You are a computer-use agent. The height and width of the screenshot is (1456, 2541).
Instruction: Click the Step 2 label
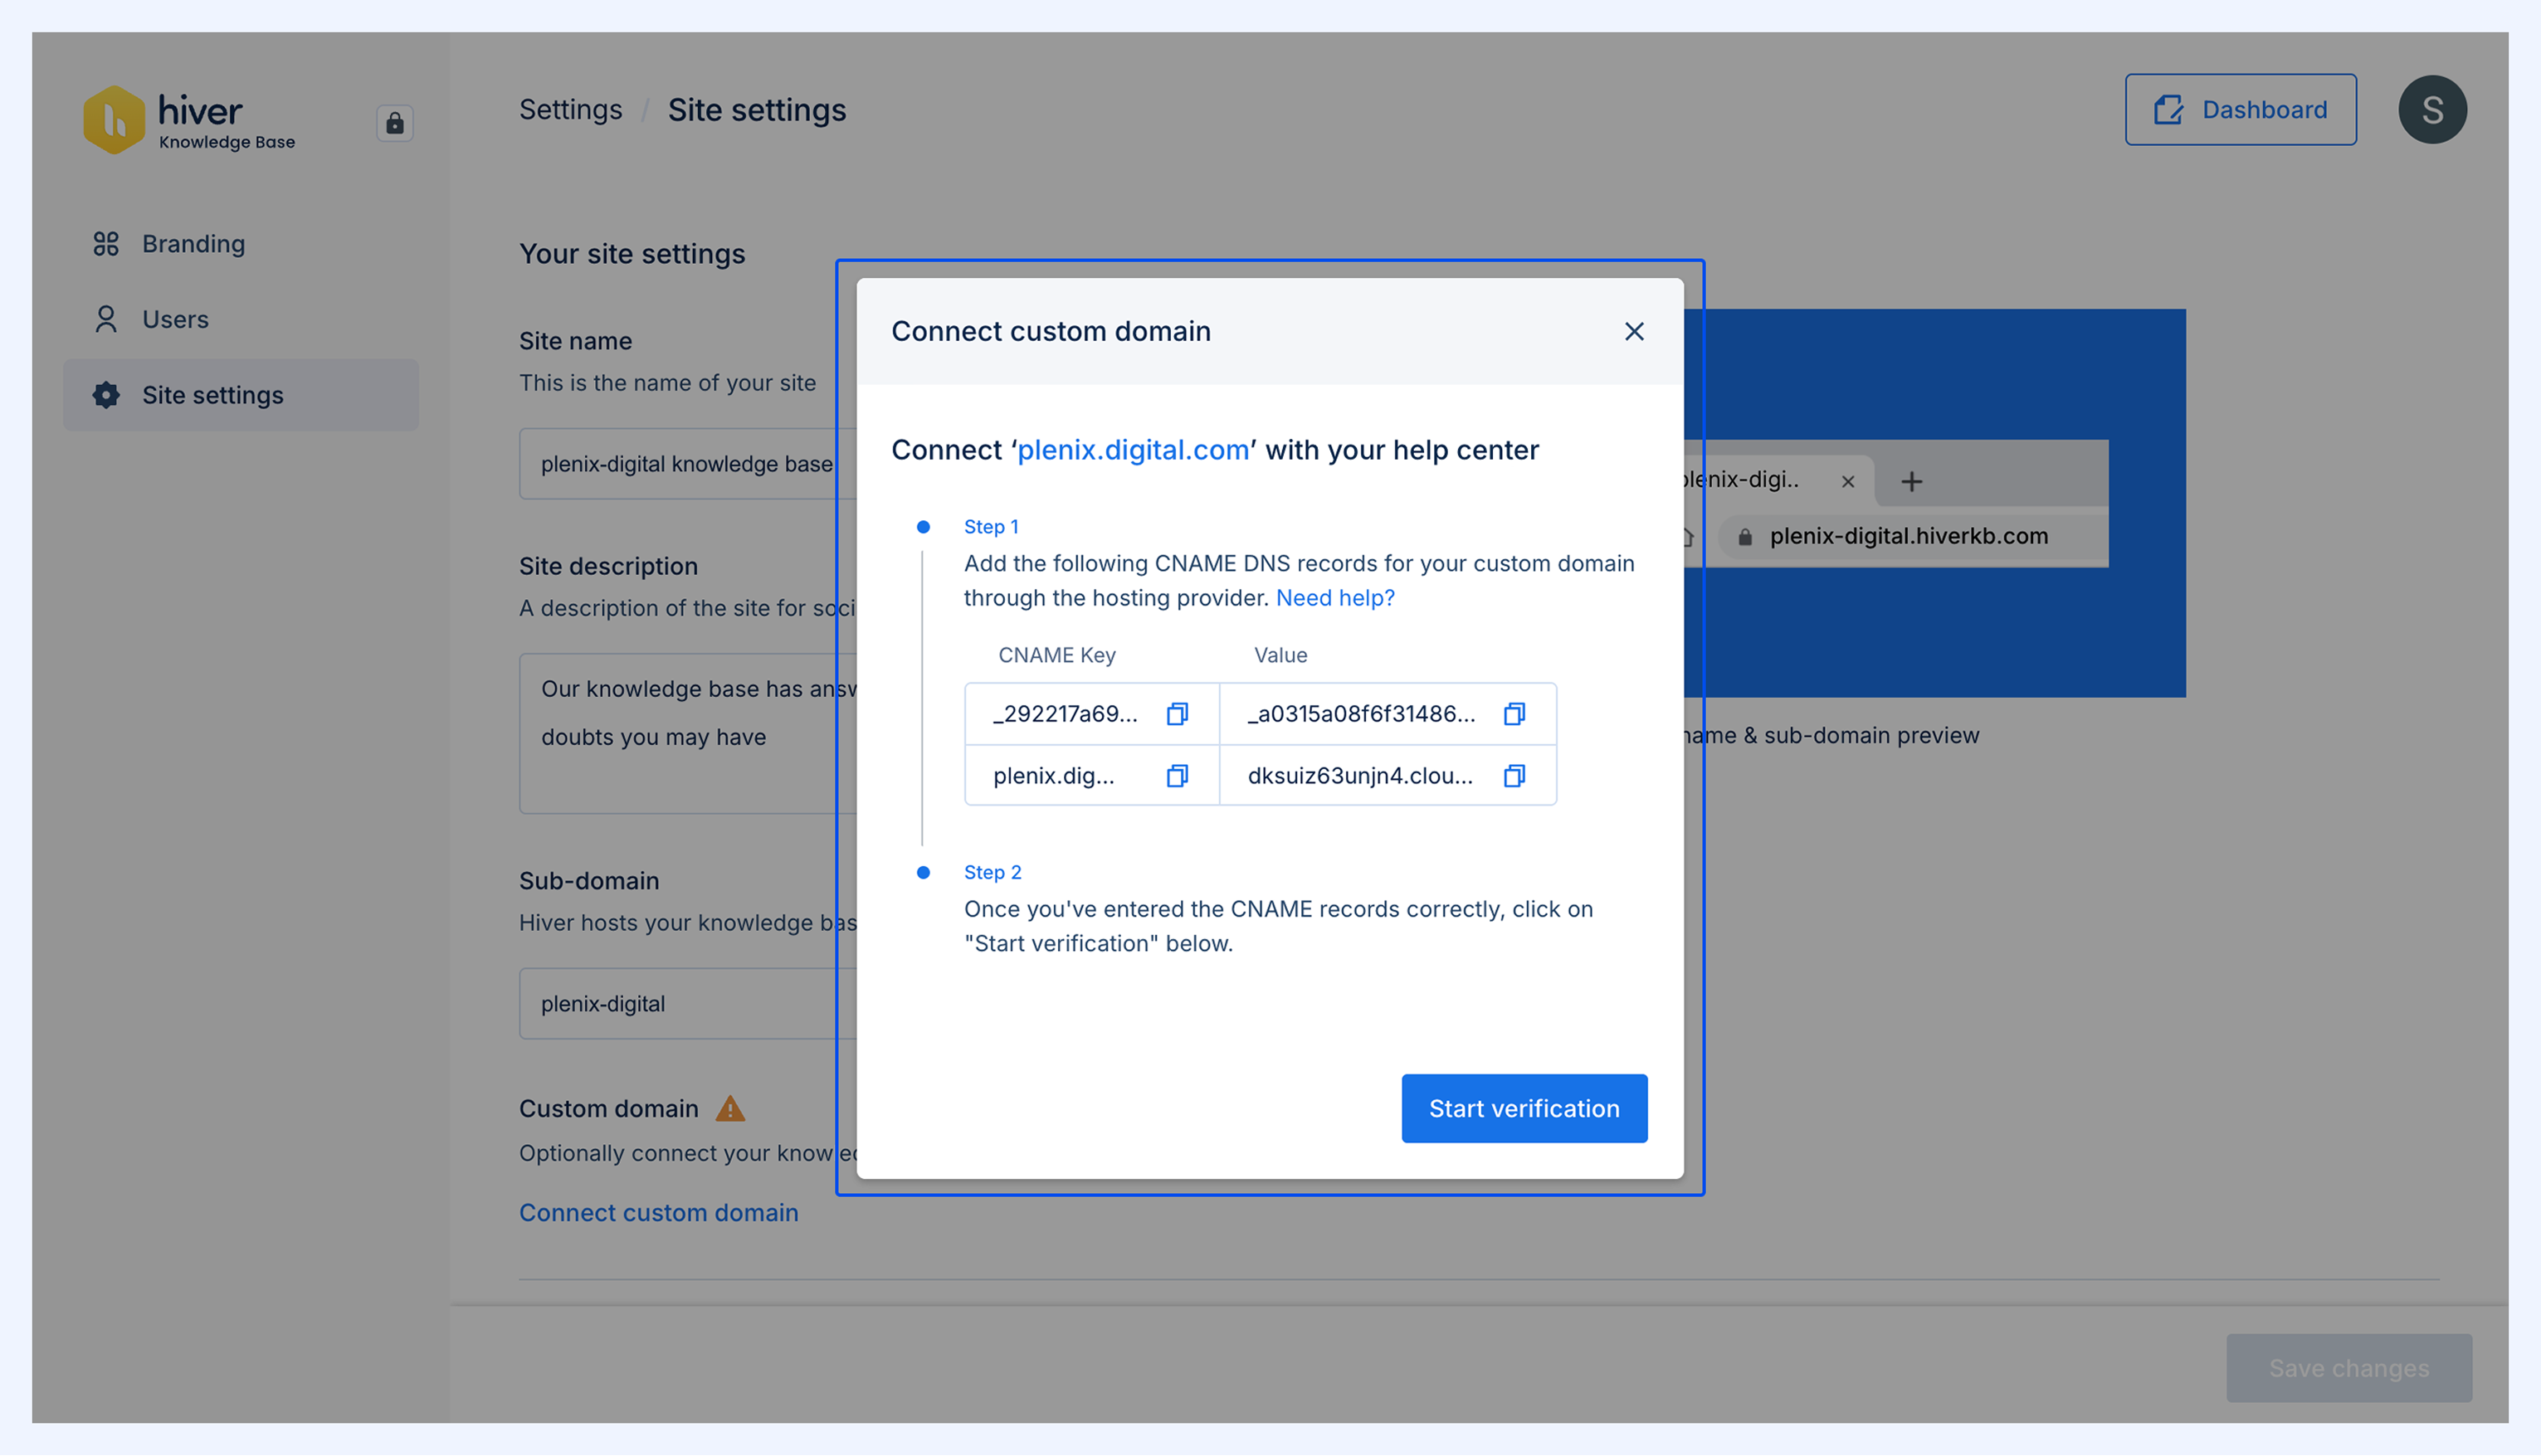coord(992,873)
